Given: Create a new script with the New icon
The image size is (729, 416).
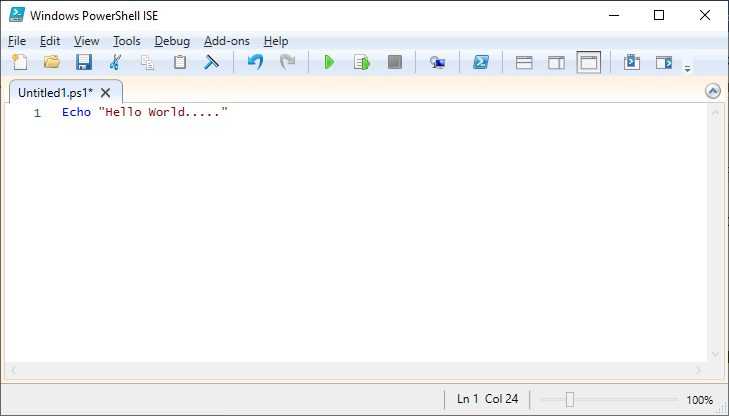Looking at the screenshot, I should coord(20,62).
